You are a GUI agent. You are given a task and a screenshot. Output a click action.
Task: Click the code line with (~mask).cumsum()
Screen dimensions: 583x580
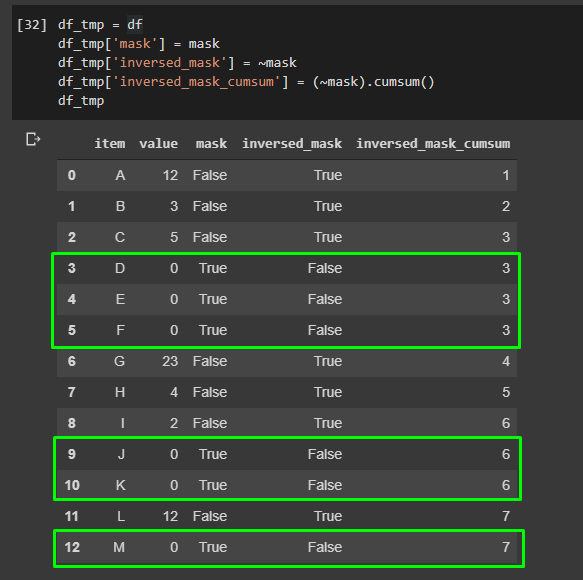pos(246,82)
